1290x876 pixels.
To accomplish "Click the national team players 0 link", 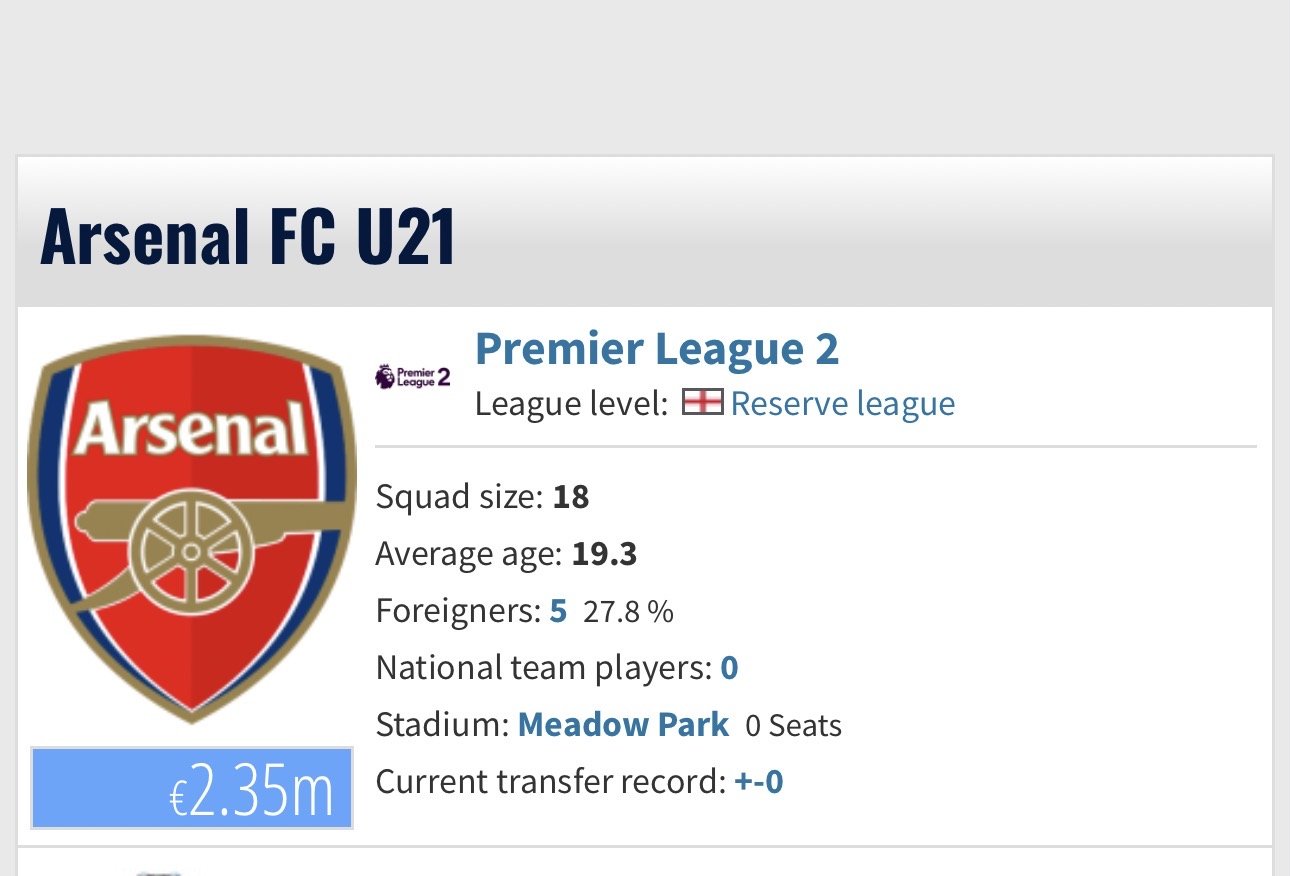I will click(x=729, y=667).
